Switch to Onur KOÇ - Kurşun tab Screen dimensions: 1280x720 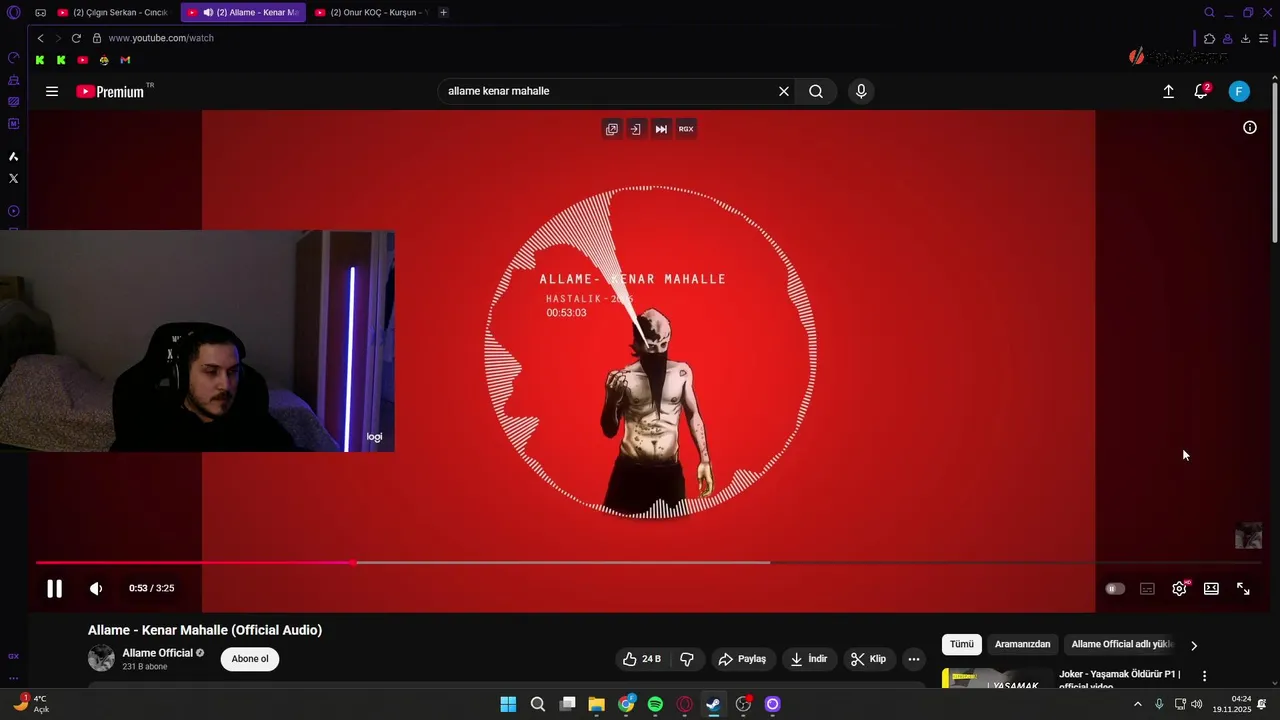371,13
